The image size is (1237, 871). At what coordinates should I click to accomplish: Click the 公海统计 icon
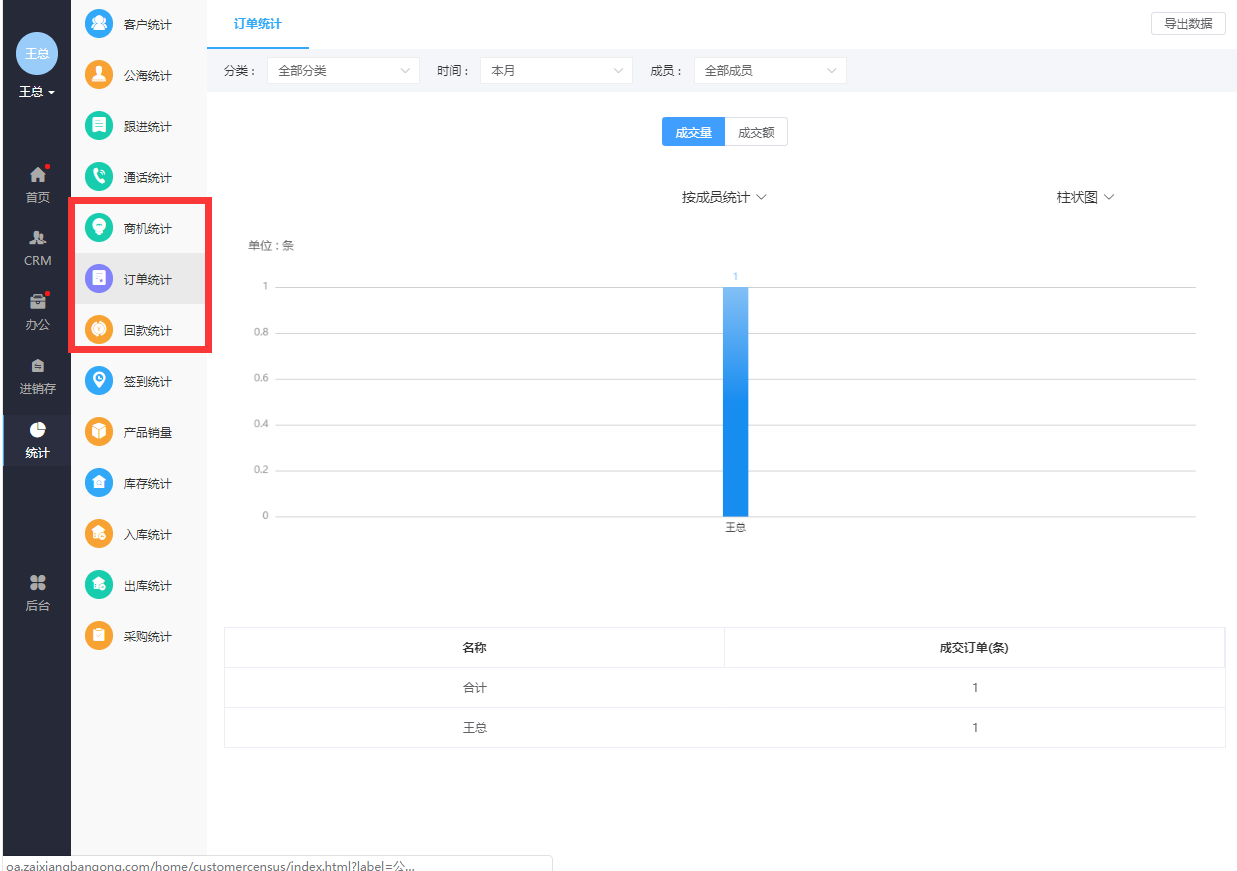click(99, 75)
